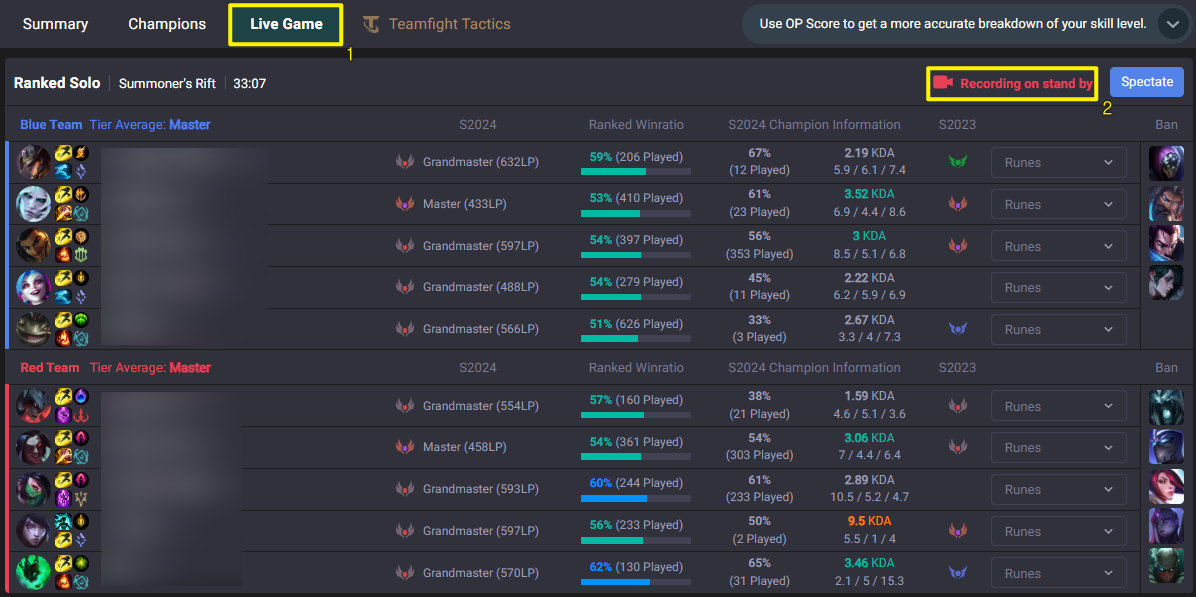1196x597 pixels.
Task: Open the Teamfight Tactics tab
Action: [x=449, y=24]
